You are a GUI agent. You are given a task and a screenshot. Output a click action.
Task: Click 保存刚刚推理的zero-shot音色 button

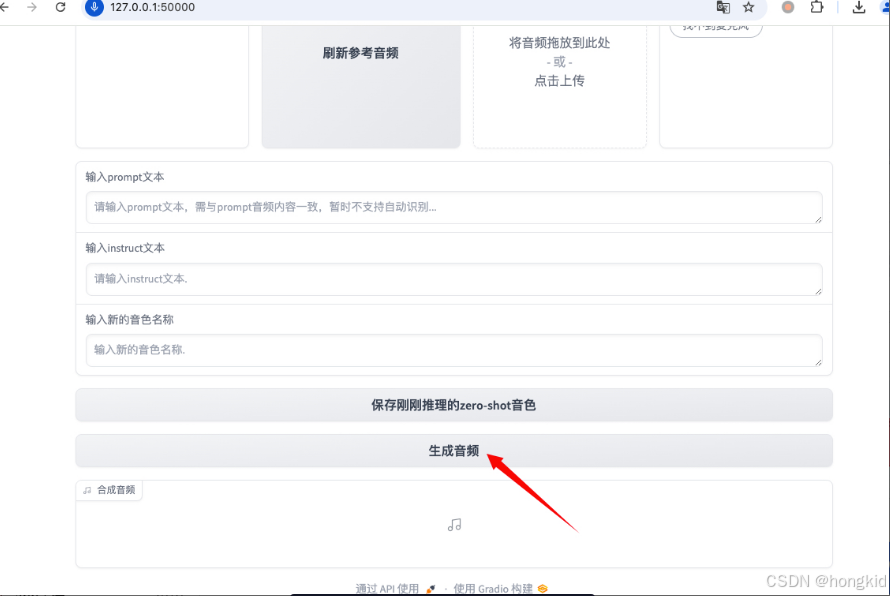point(454,405)
